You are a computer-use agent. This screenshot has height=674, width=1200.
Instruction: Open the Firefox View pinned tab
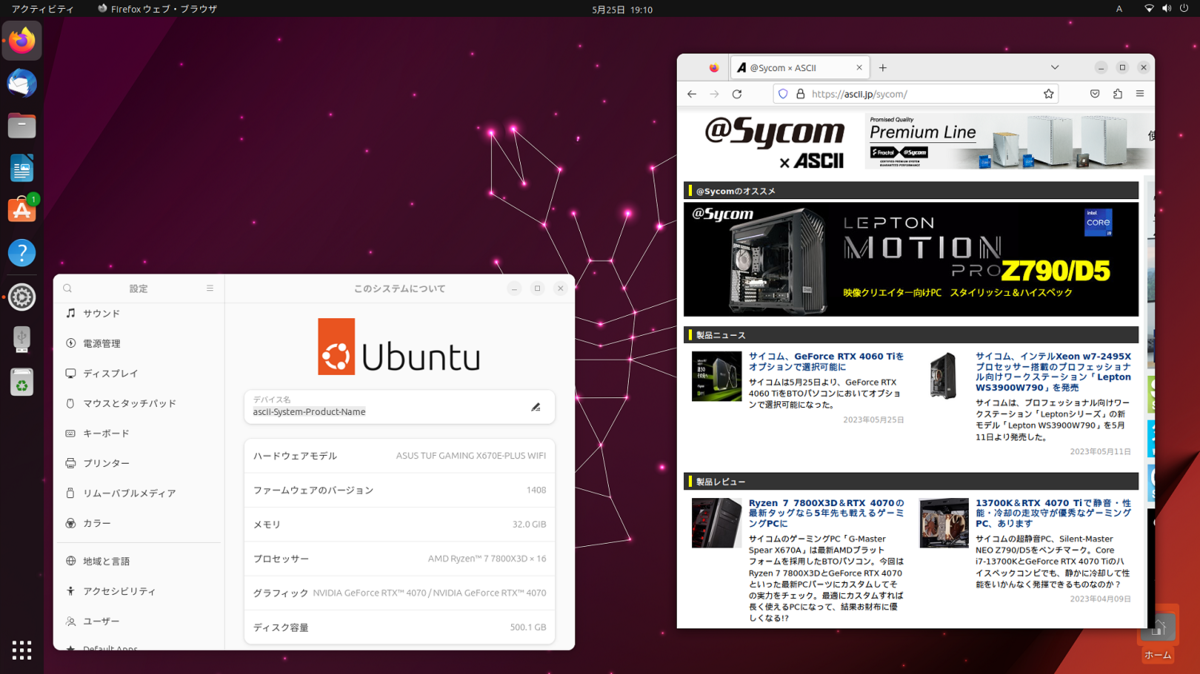[x=714, y=68]
